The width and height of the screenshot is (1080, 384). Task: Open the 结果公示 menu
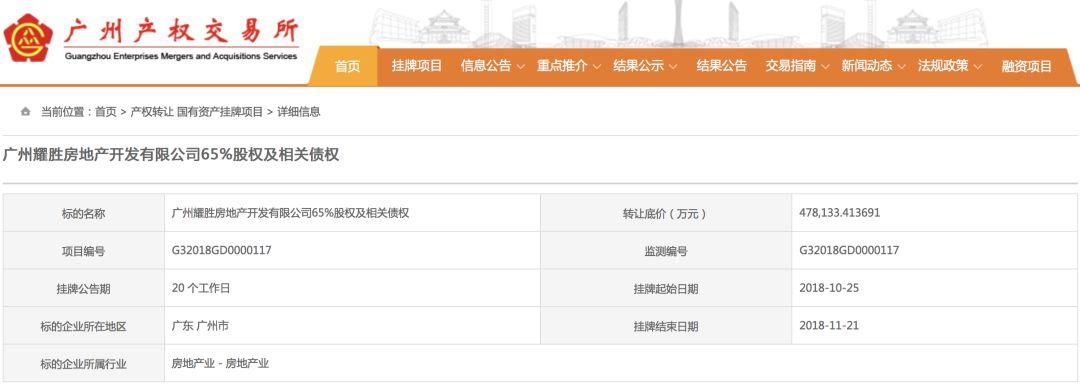[638, 66]
